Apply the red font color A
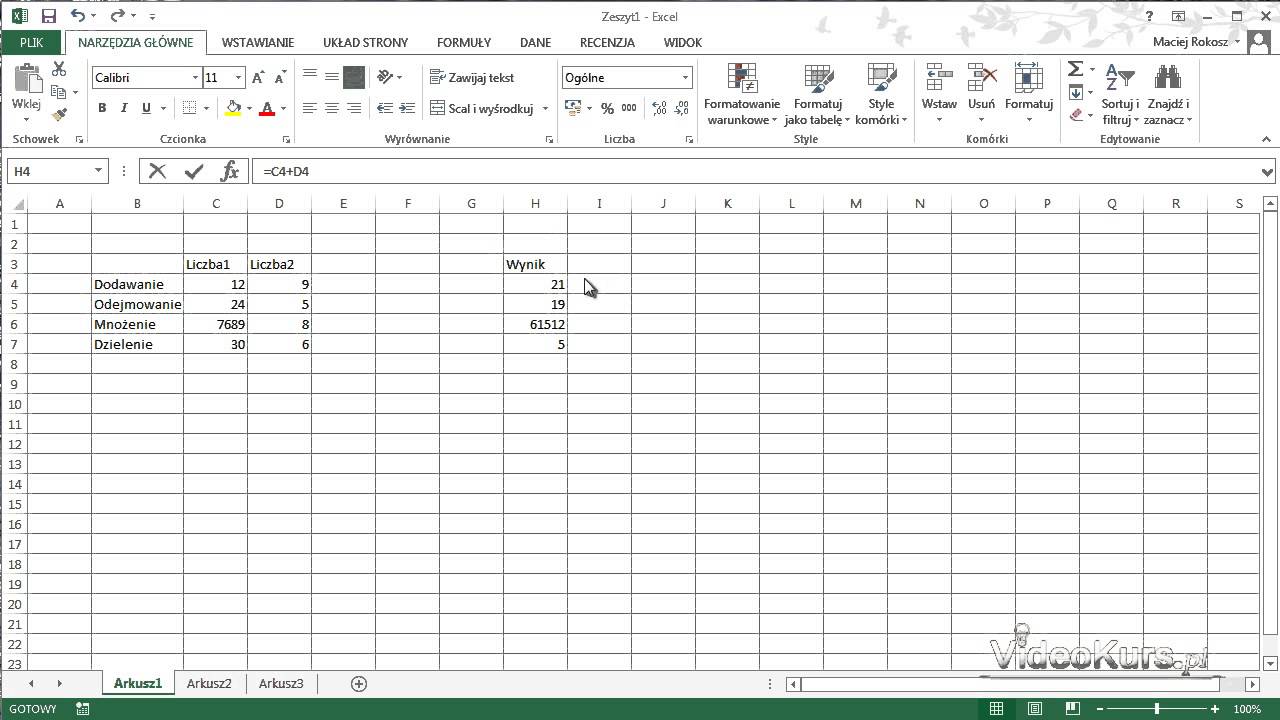 [x=267, y=108]
